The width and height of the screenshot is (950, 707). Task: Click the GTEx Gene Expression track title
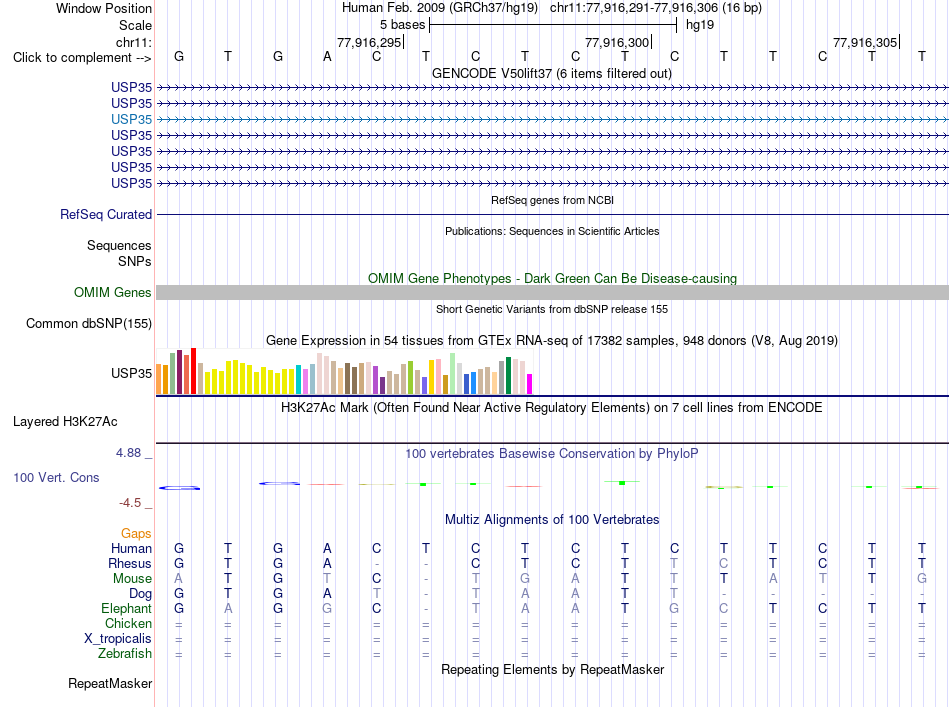551,340
